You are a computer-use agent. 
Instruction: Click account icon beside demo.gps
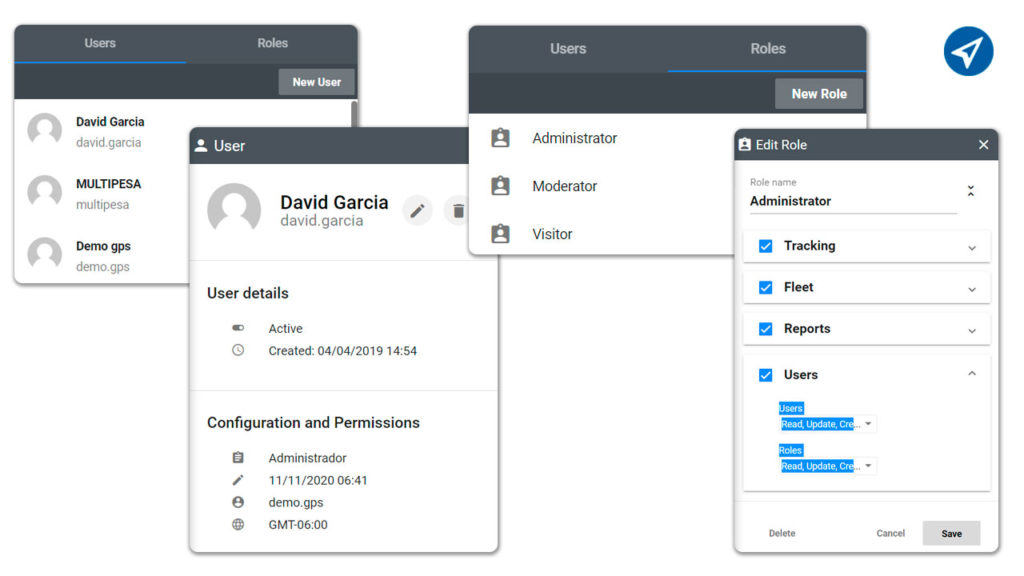click(x=238, y=502)
